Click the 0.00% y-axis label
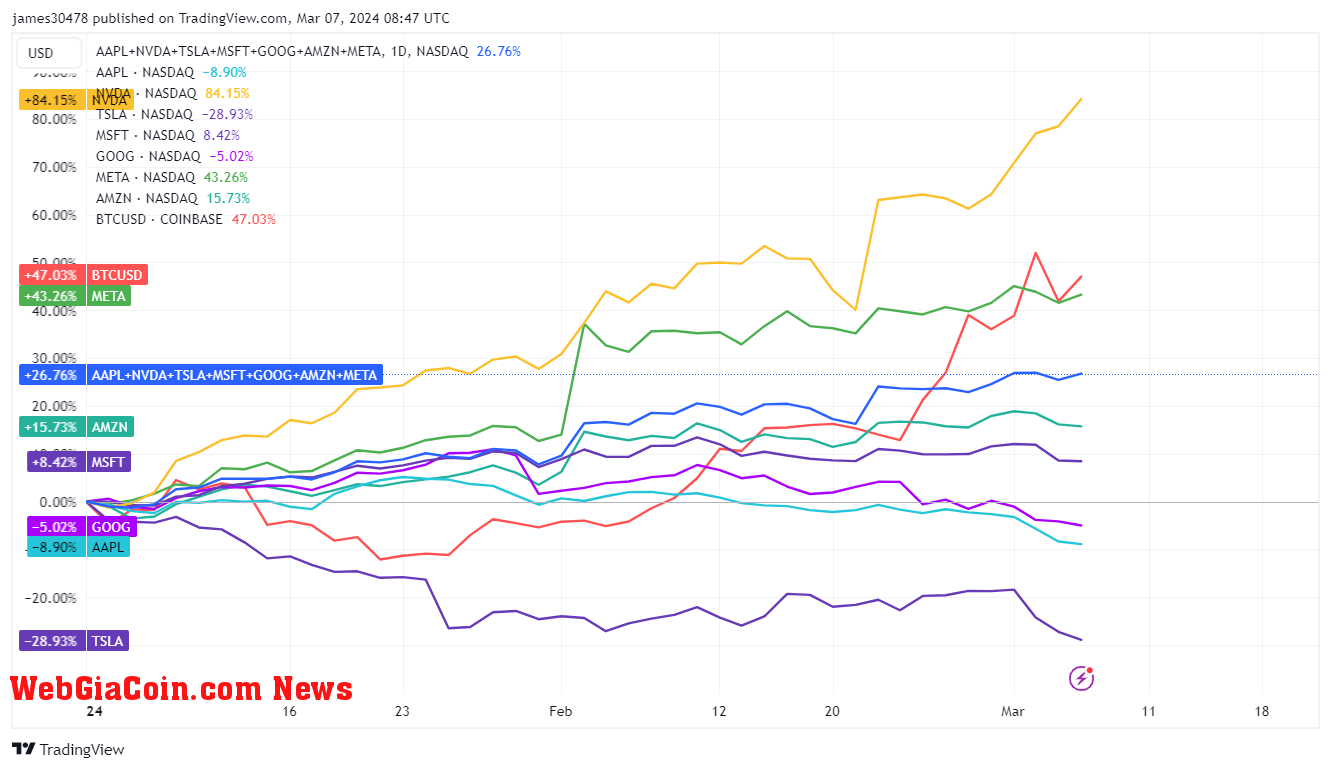The width and height of the screenshot is (1331, 770). pyautogui.click(x=57, y=502)
